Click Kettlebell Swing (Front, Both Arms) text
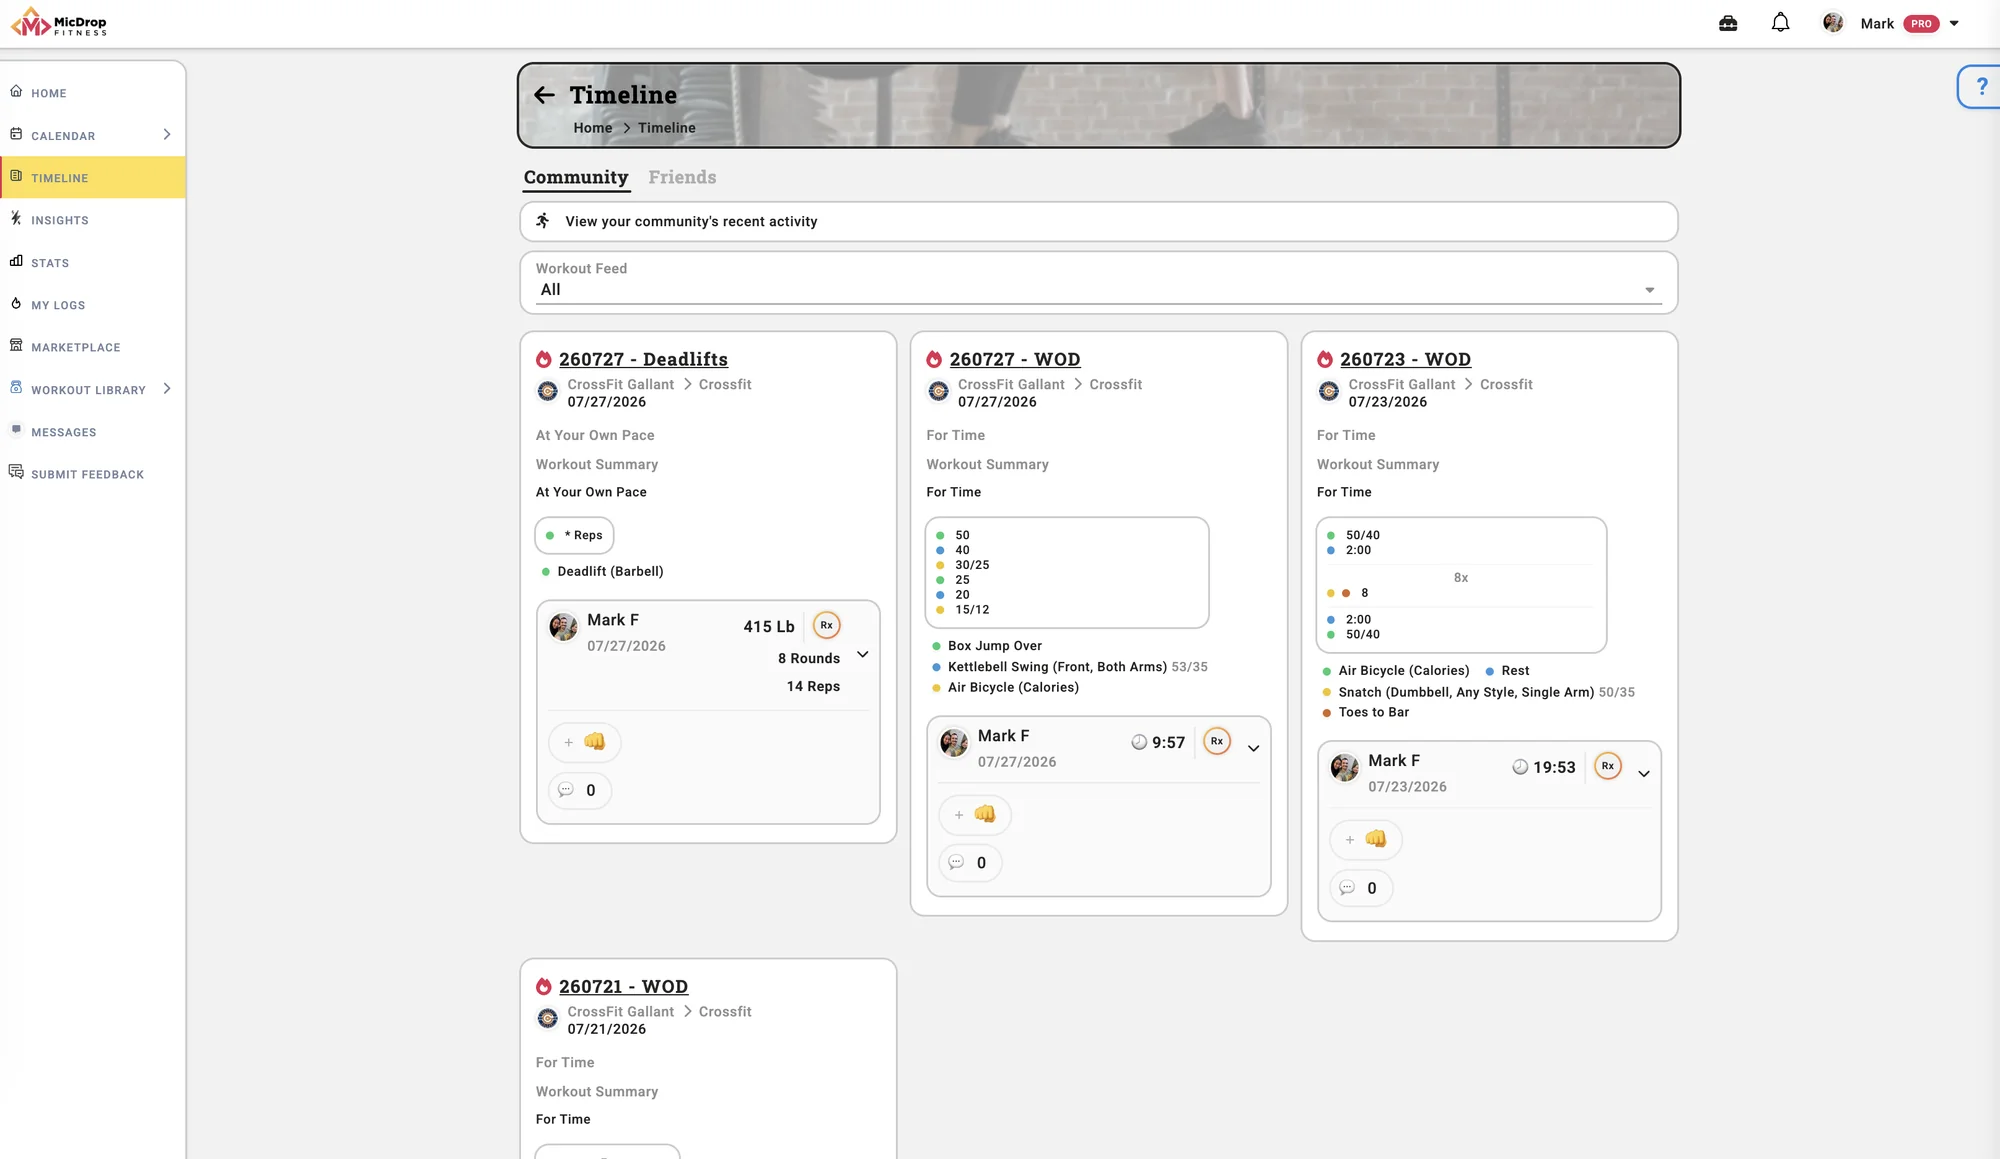Image resolution: width=2000 pixels, height=1159 pixels. (1057, 667)
